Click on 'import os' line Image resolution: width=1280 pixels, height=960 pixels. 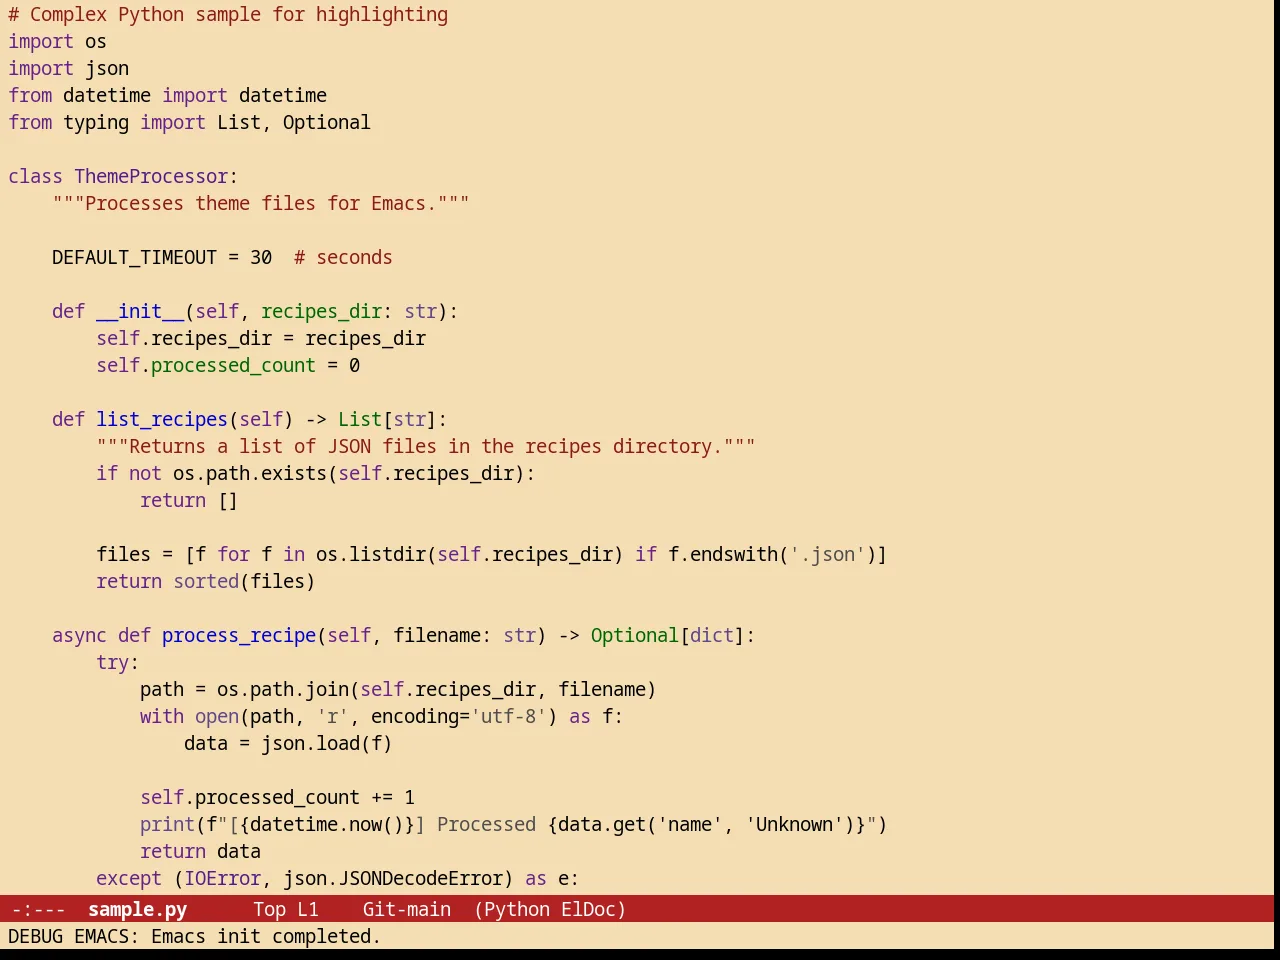coord(57,42)
